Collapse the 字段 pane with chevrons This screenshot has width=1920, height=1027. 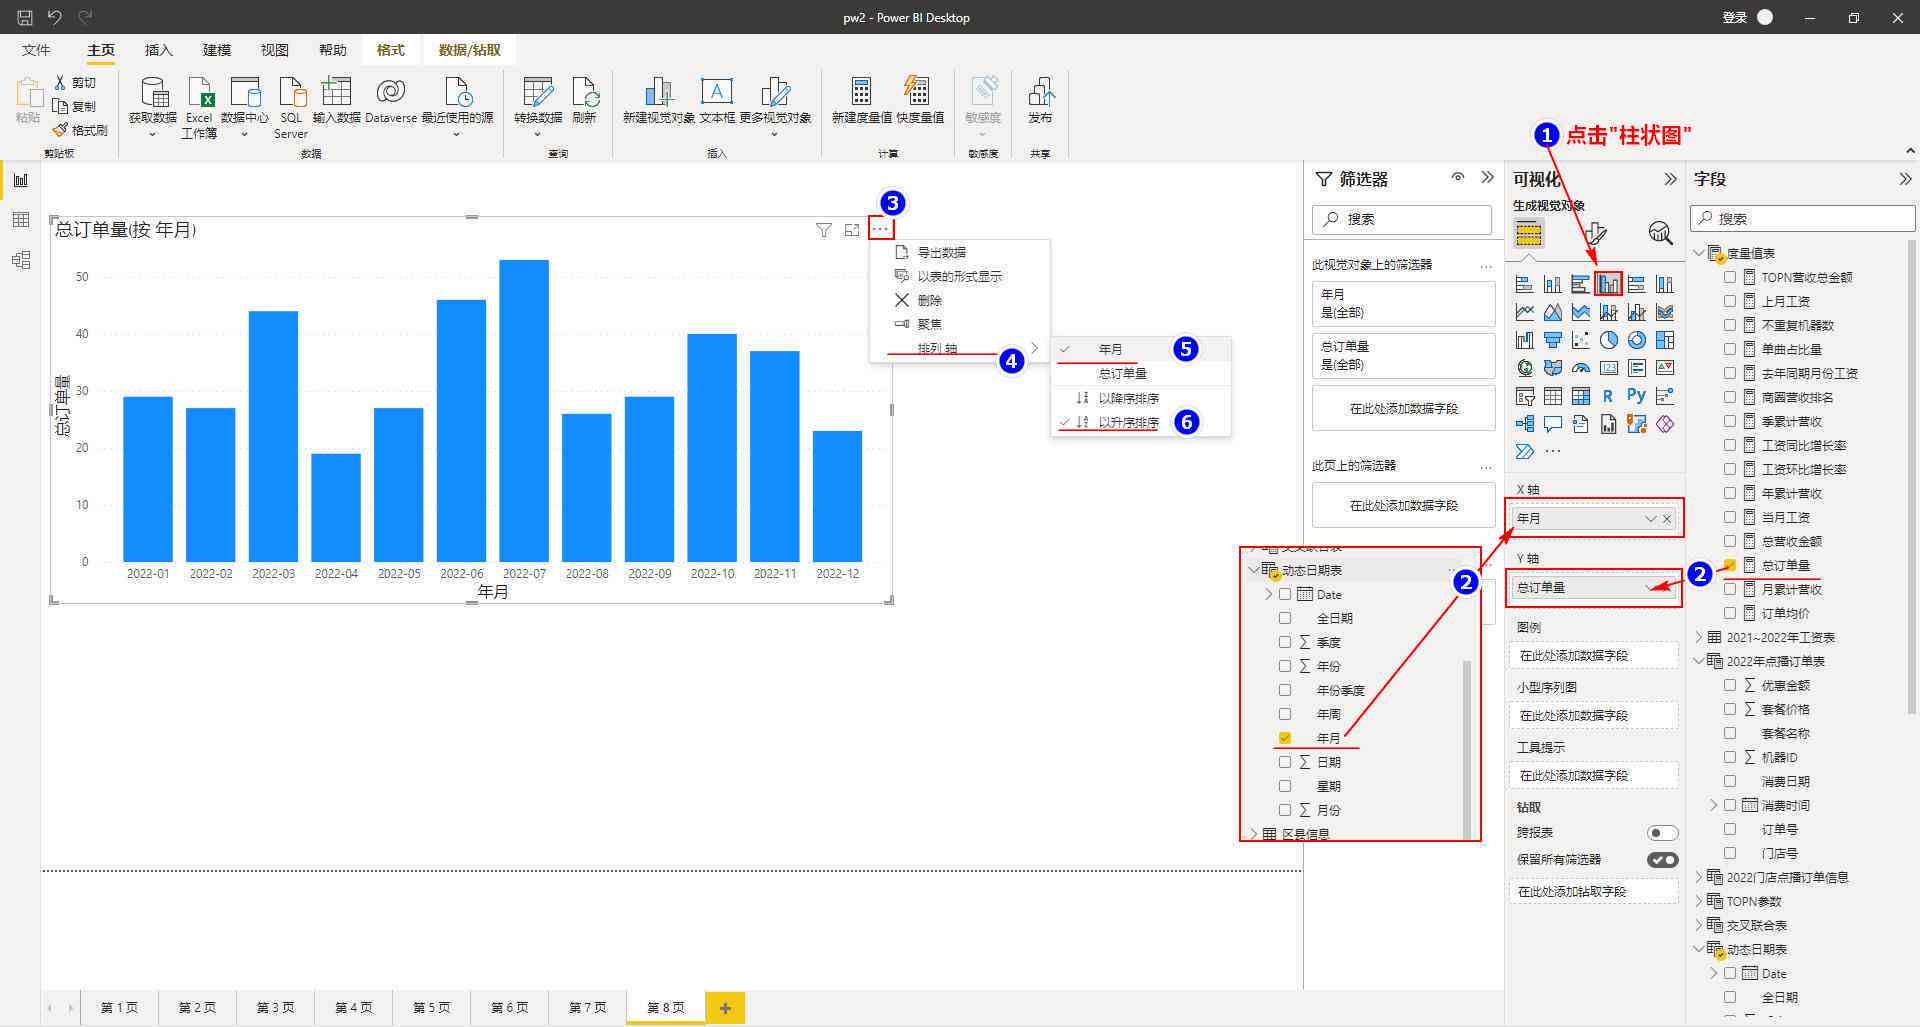point(1905,179)
